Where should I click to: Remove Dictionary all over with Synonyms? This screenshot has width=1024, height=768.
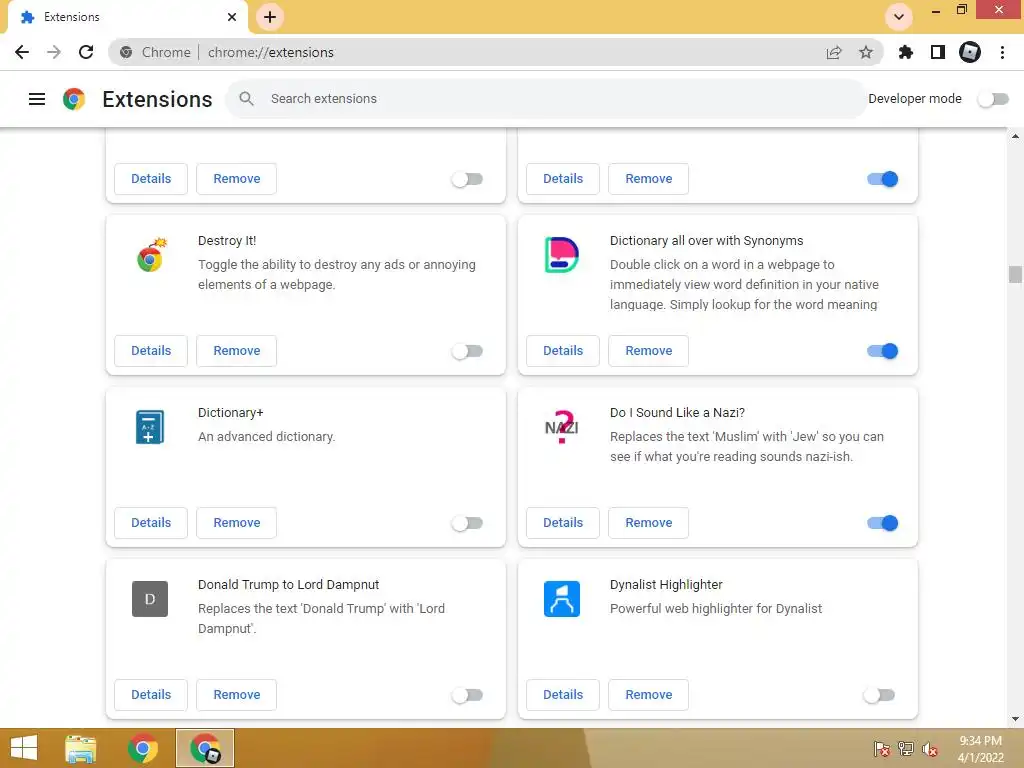pos(648,351)
